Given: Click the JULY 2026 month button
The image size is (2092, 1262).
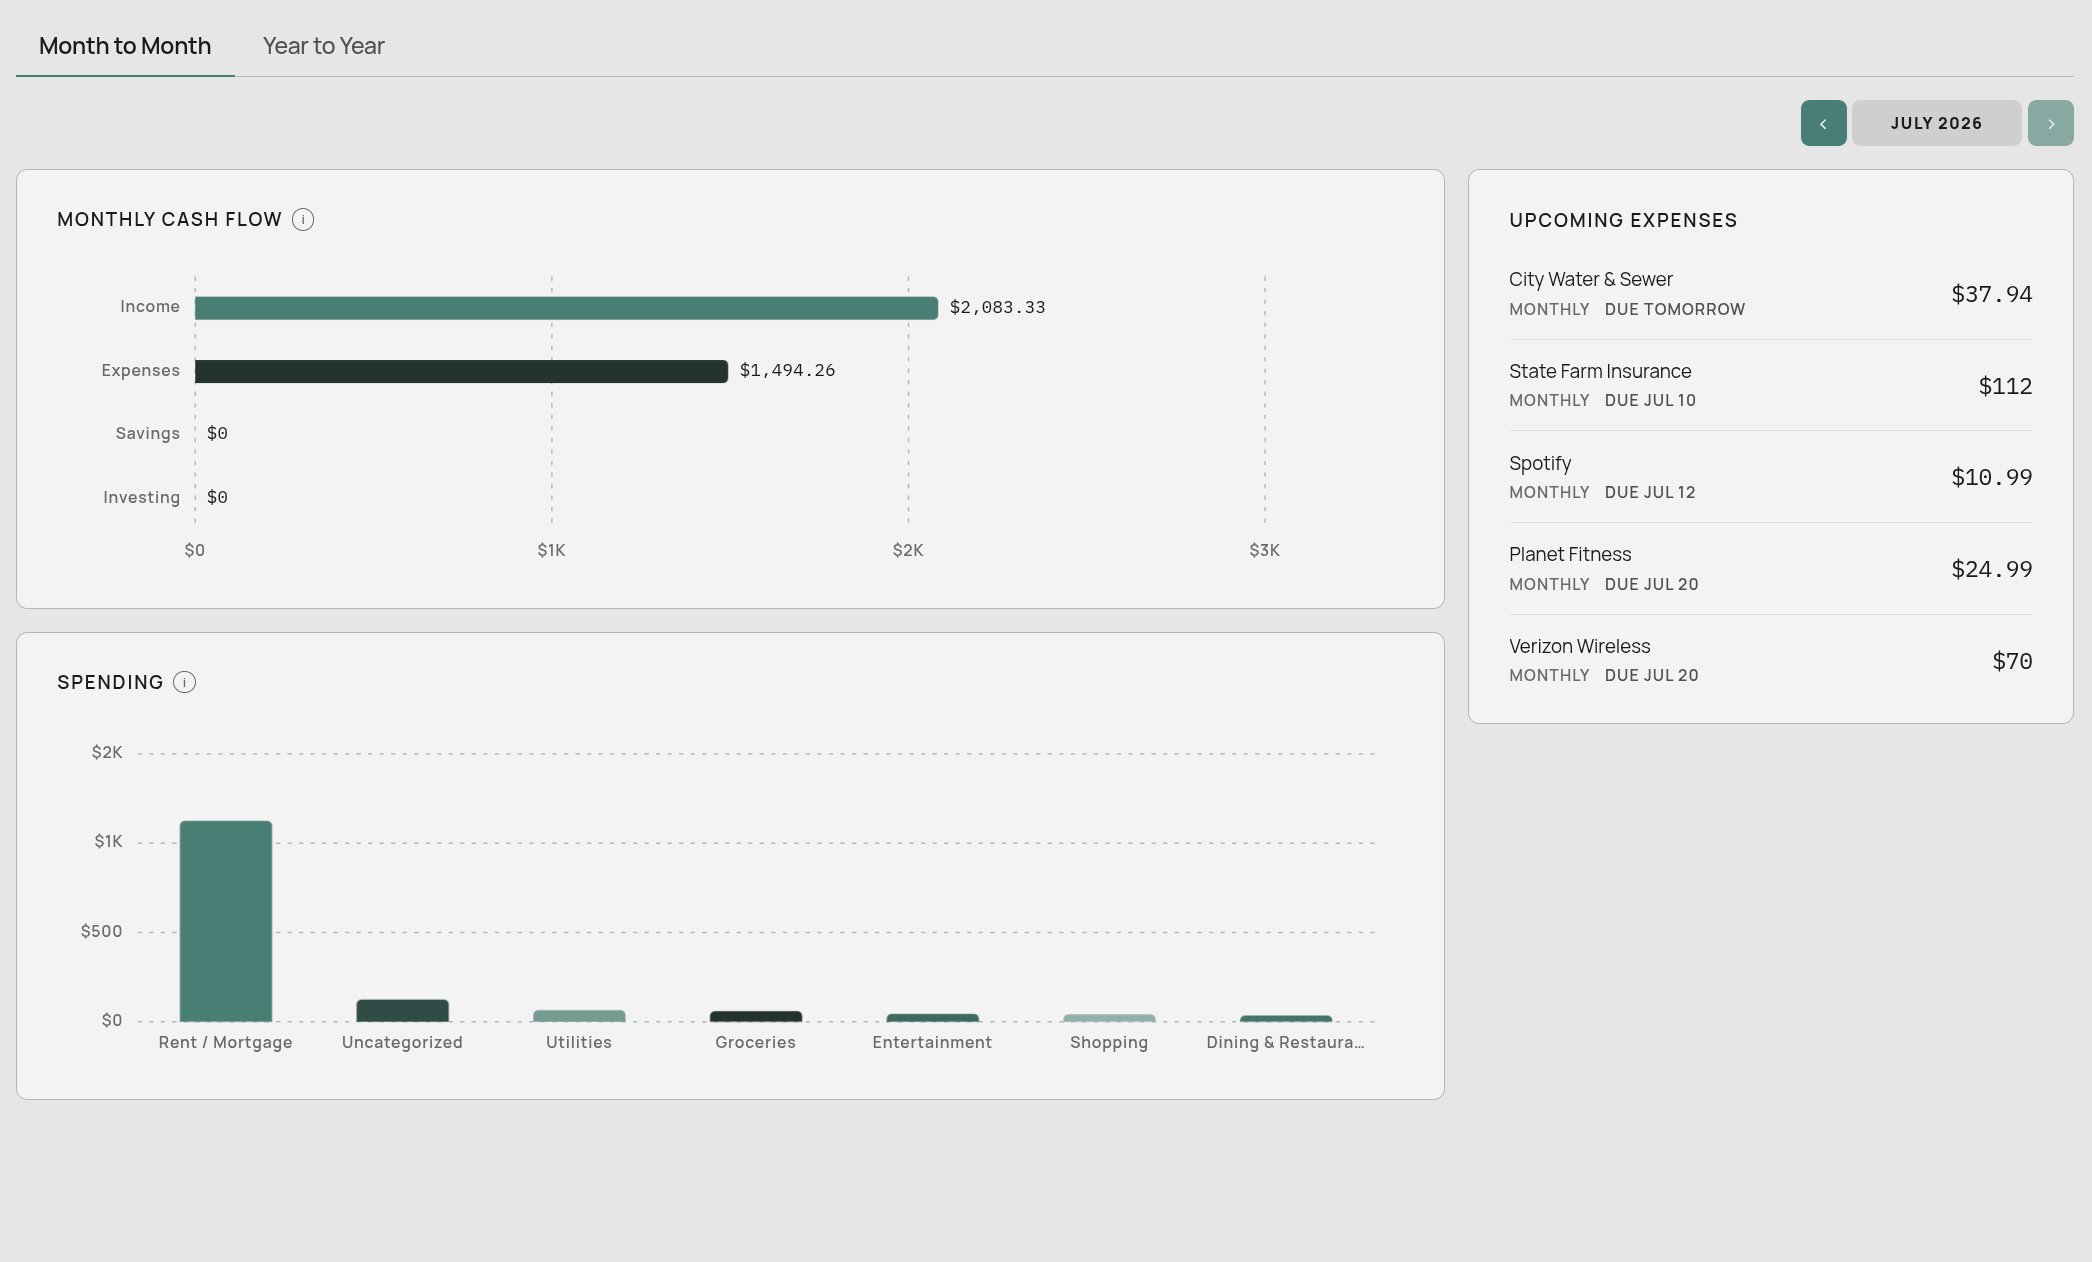Looking at the screenshot, I should pos(1936,123).
